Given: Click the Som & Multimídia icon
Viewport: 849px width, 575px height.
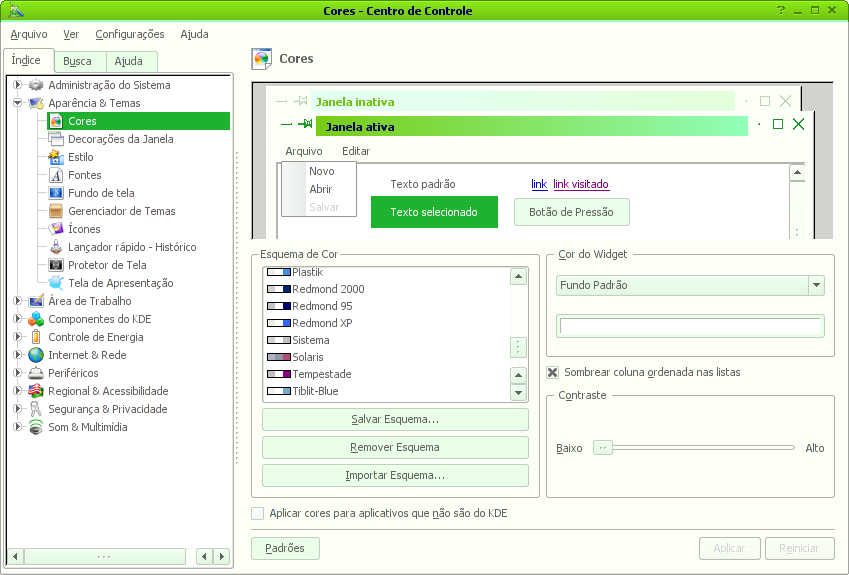Looking at the screenshot, I should coord(36,427).
